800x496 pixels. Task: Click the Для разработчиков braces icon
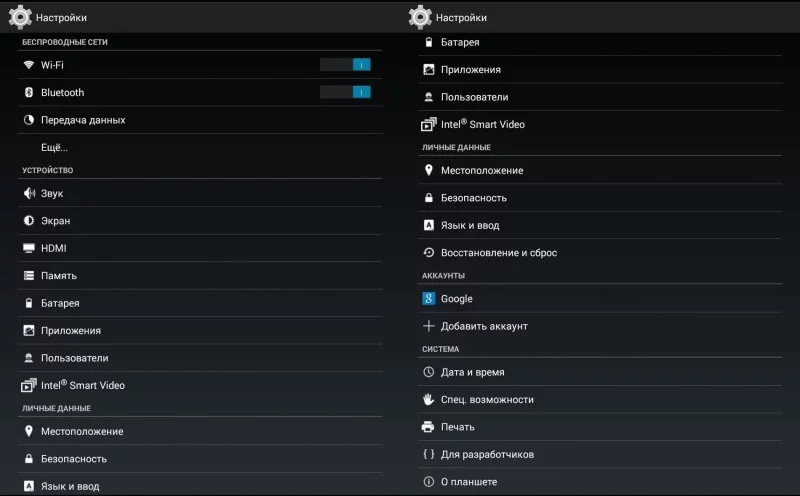[429, 455]
